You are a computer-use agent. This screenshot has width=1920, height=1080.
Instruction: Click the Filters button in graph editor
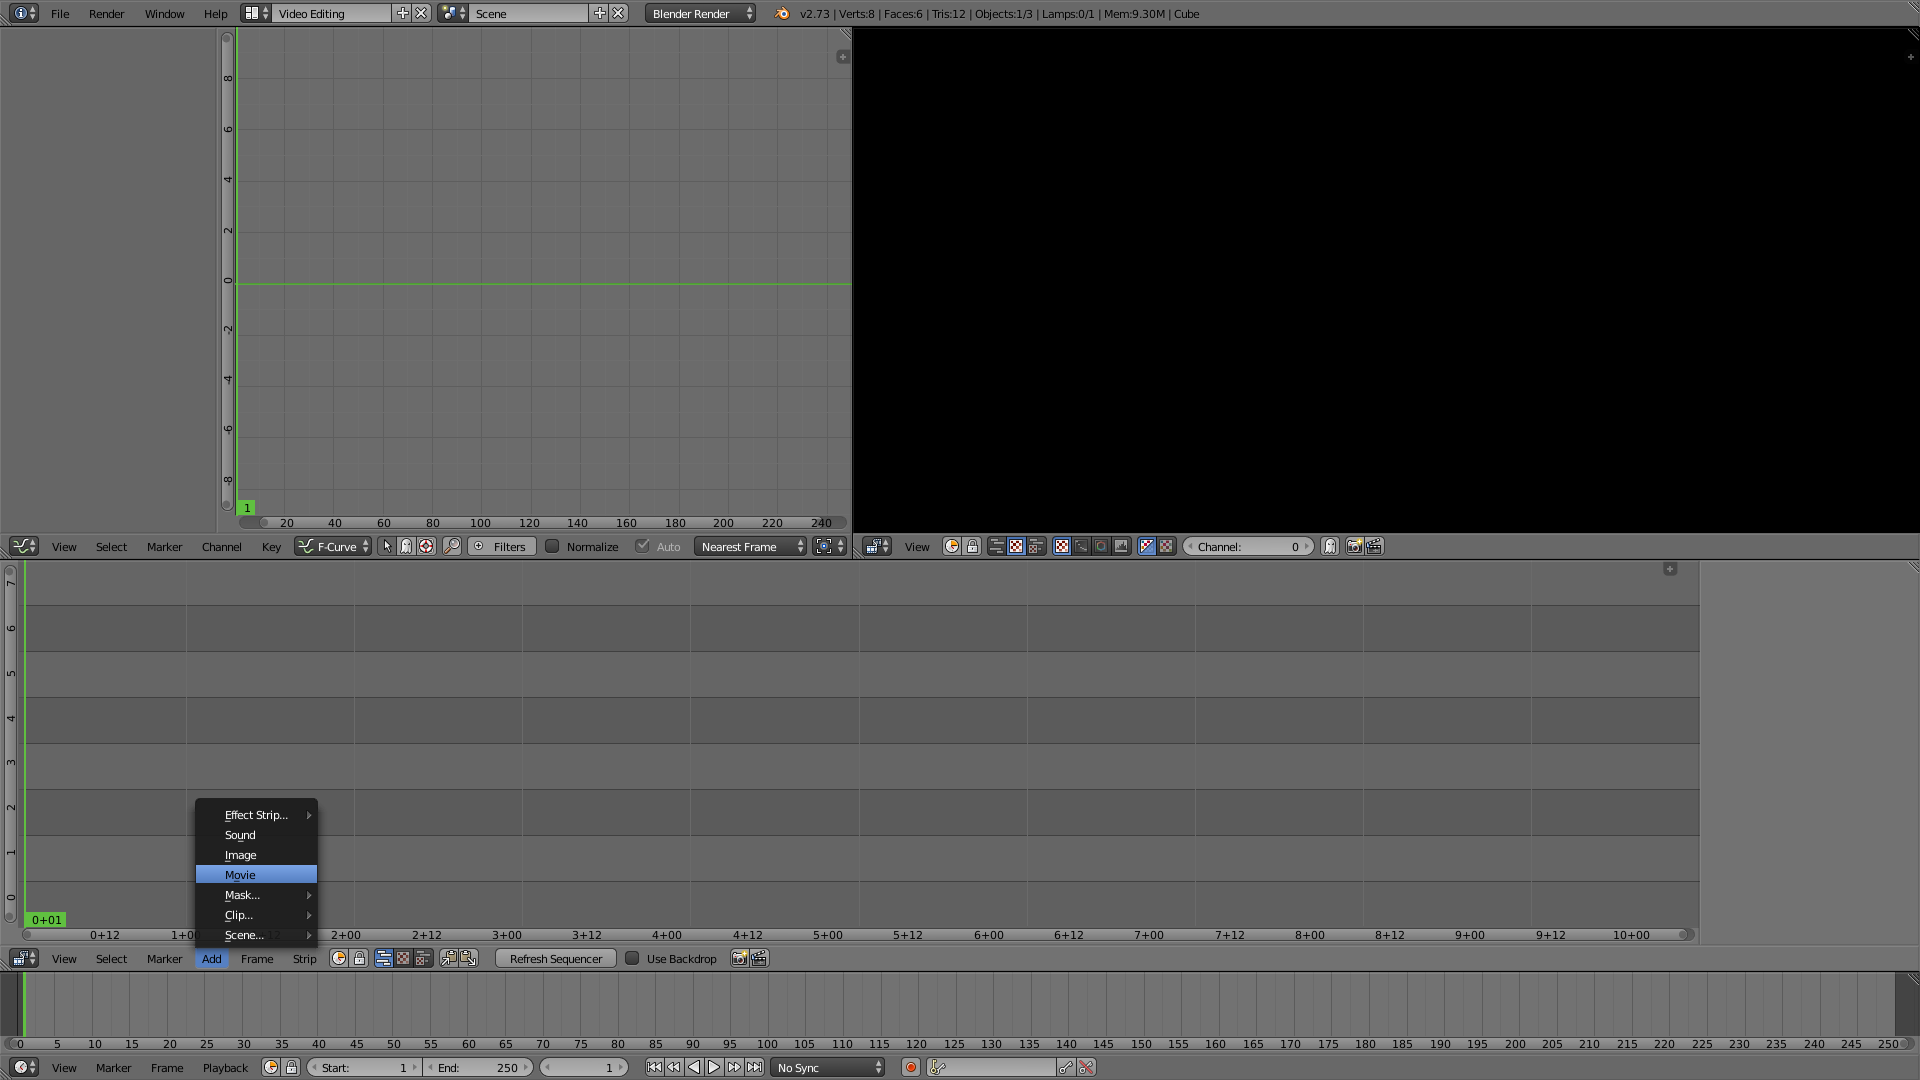(501, 547)
